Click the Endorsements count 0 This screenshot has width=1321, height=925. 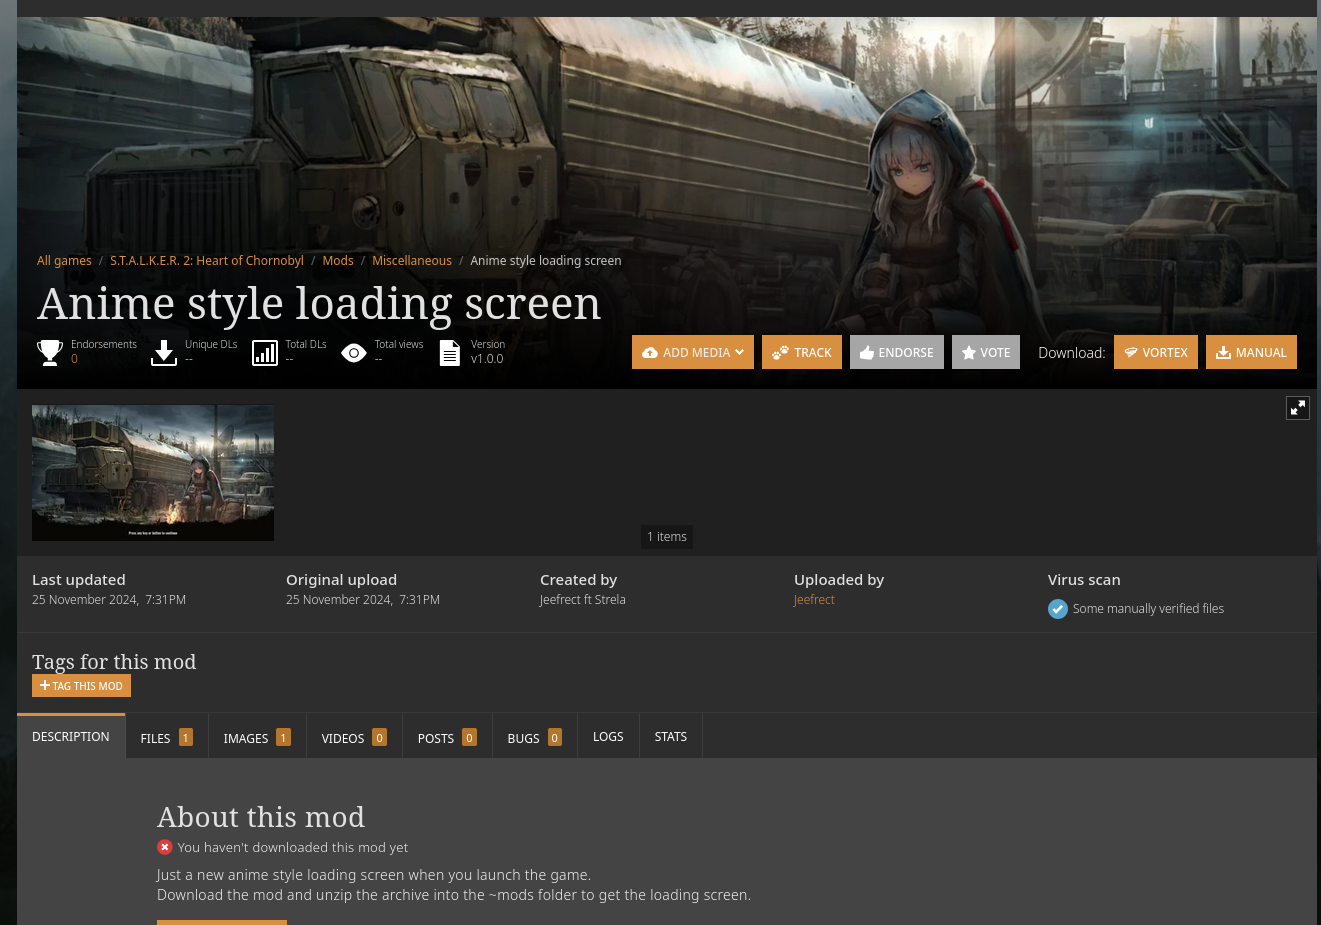pos(74,359)
